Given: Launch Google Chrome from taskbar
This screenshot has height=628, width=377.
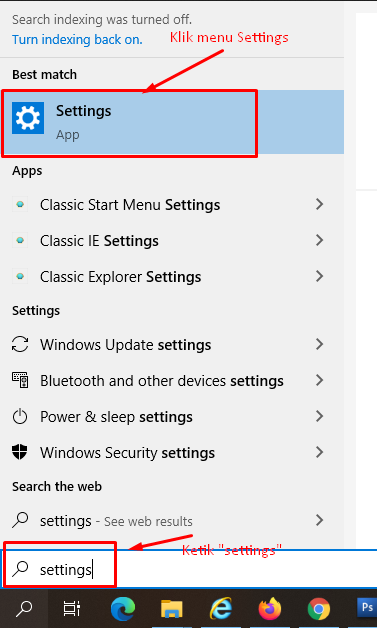Looking at the screenshot, I should coord(319,609).
